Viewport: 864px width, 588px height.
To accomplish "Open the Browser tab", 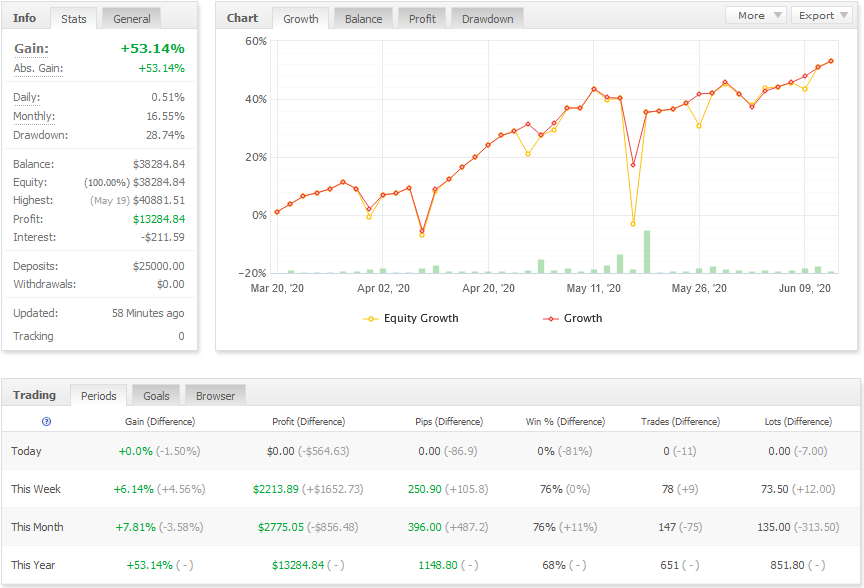I will [215, 396].
